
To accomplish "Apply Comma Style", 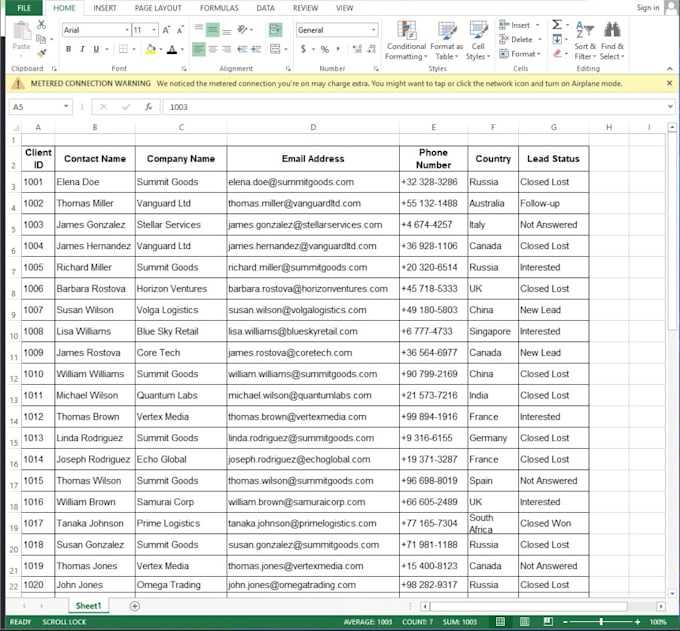I will tap(338, 49).
